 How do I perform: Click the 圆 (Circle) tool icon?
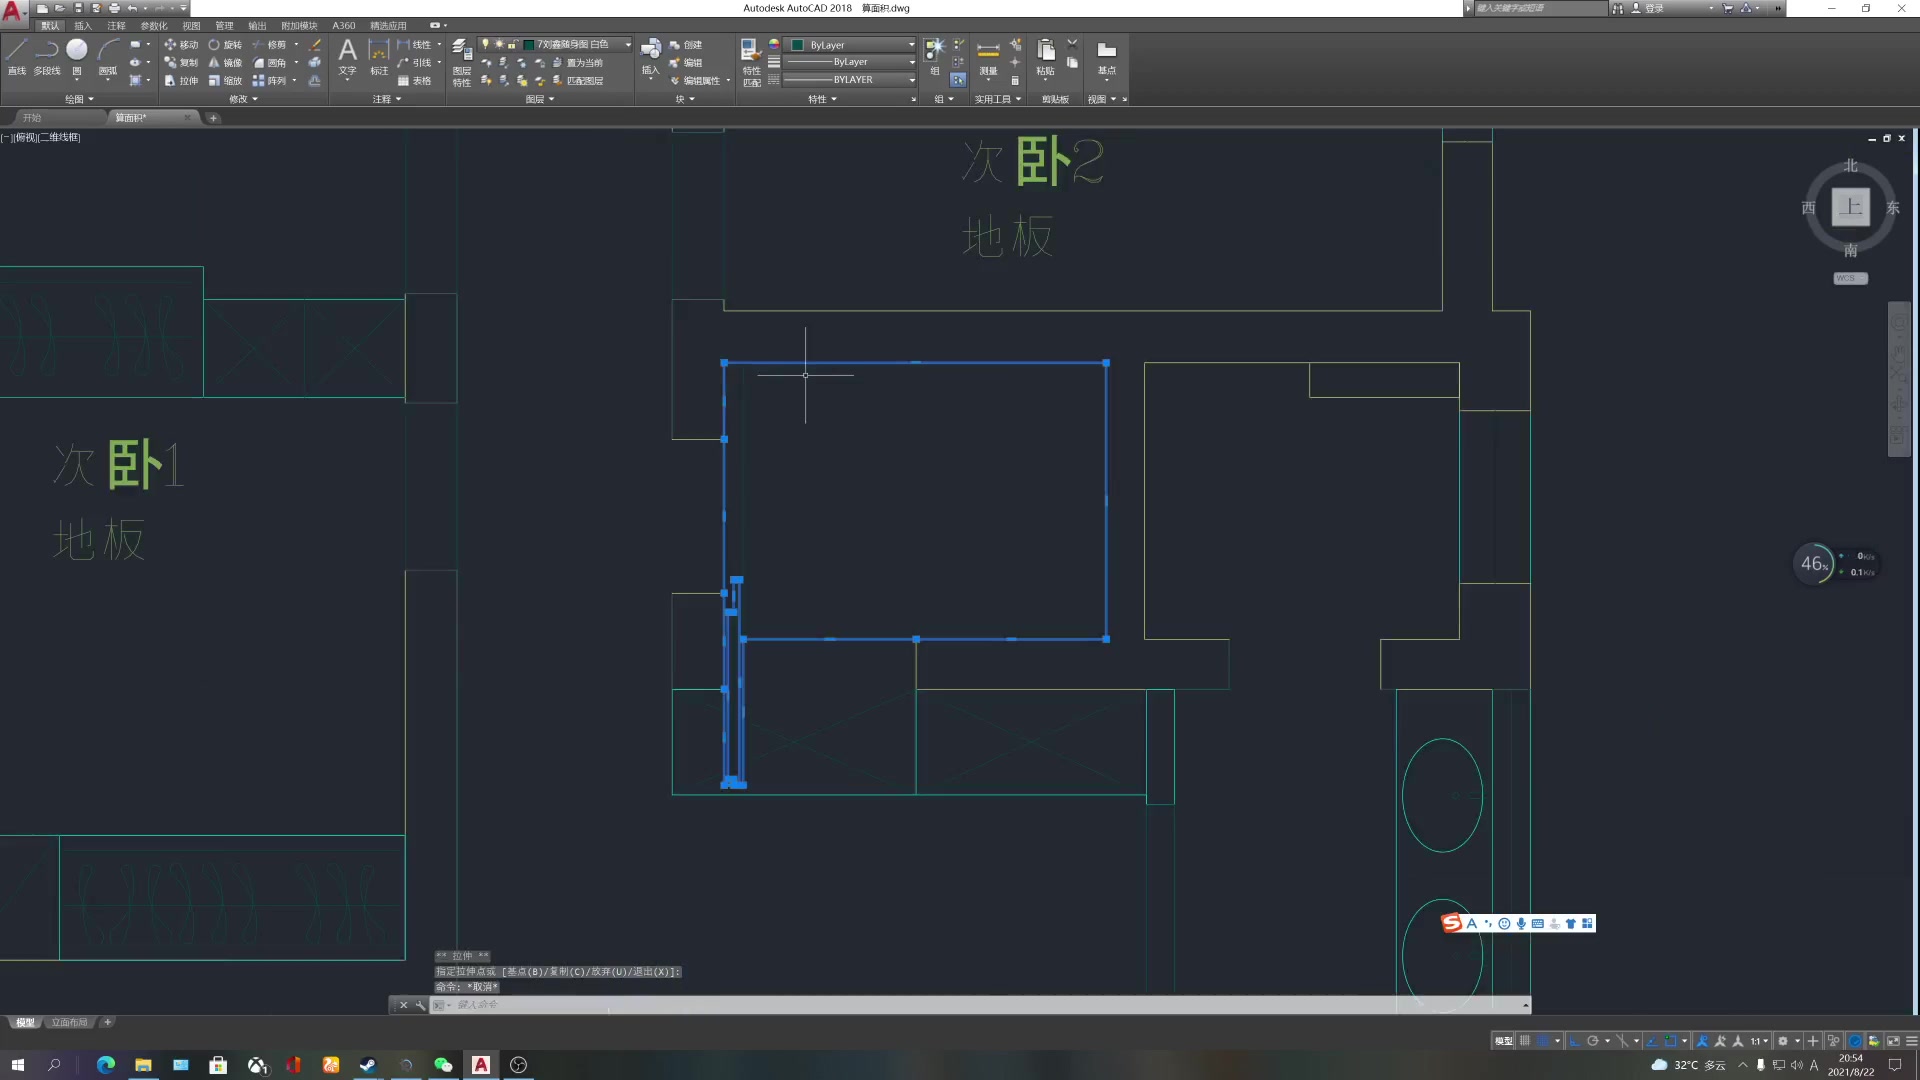coord(77,52)
